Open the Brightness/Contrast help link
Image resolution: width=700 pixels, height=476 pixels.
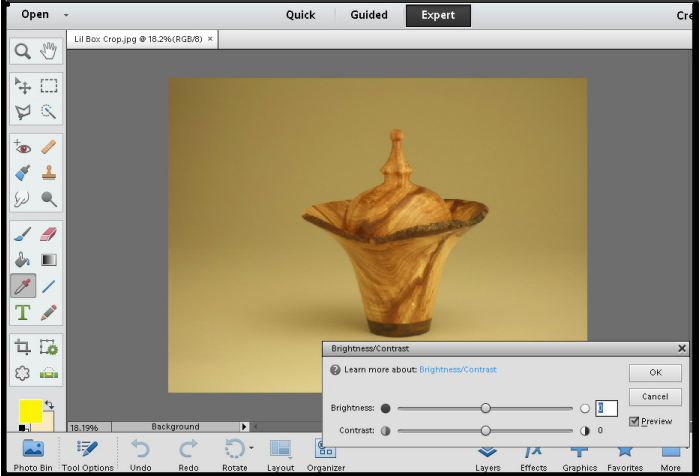pyautogui.click(x=457, y=370)
